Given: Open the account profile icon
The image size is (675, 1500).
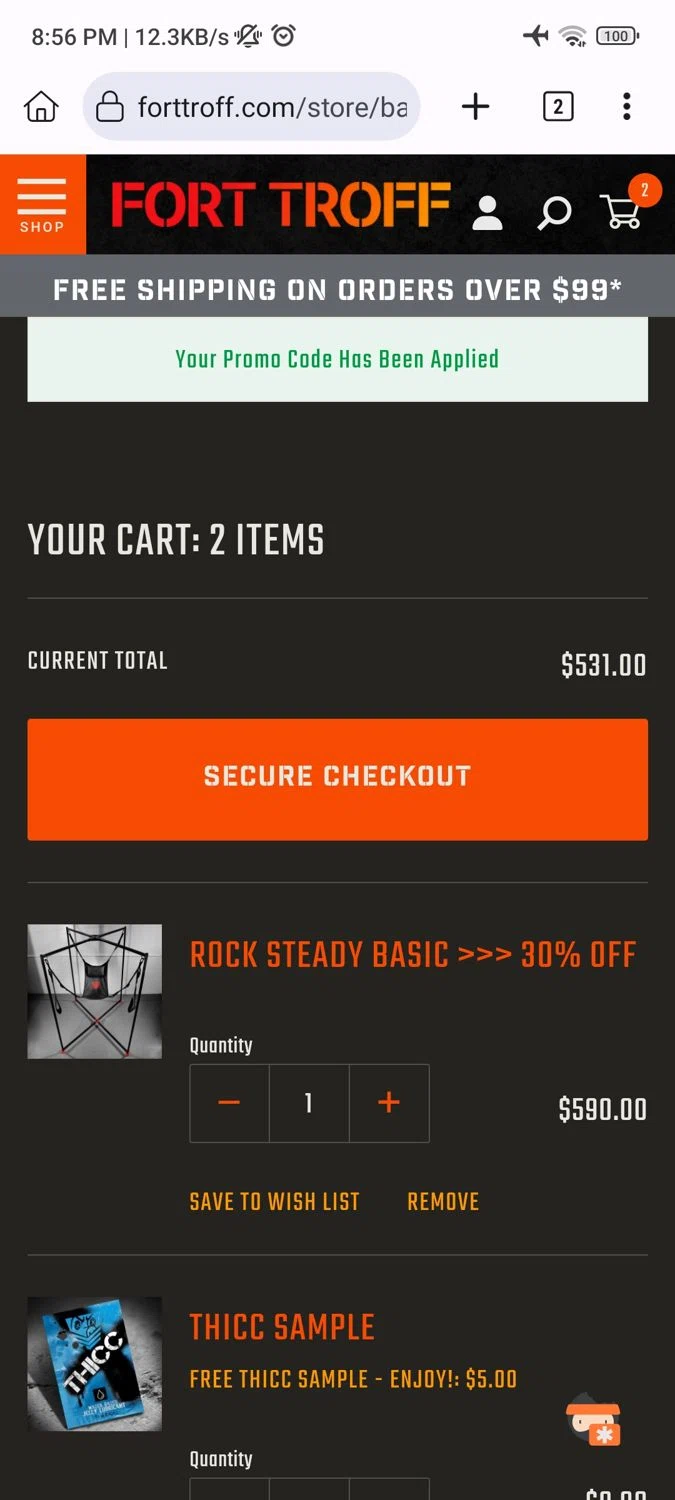Looking at the screenshot, I should [x=487, y=212].
